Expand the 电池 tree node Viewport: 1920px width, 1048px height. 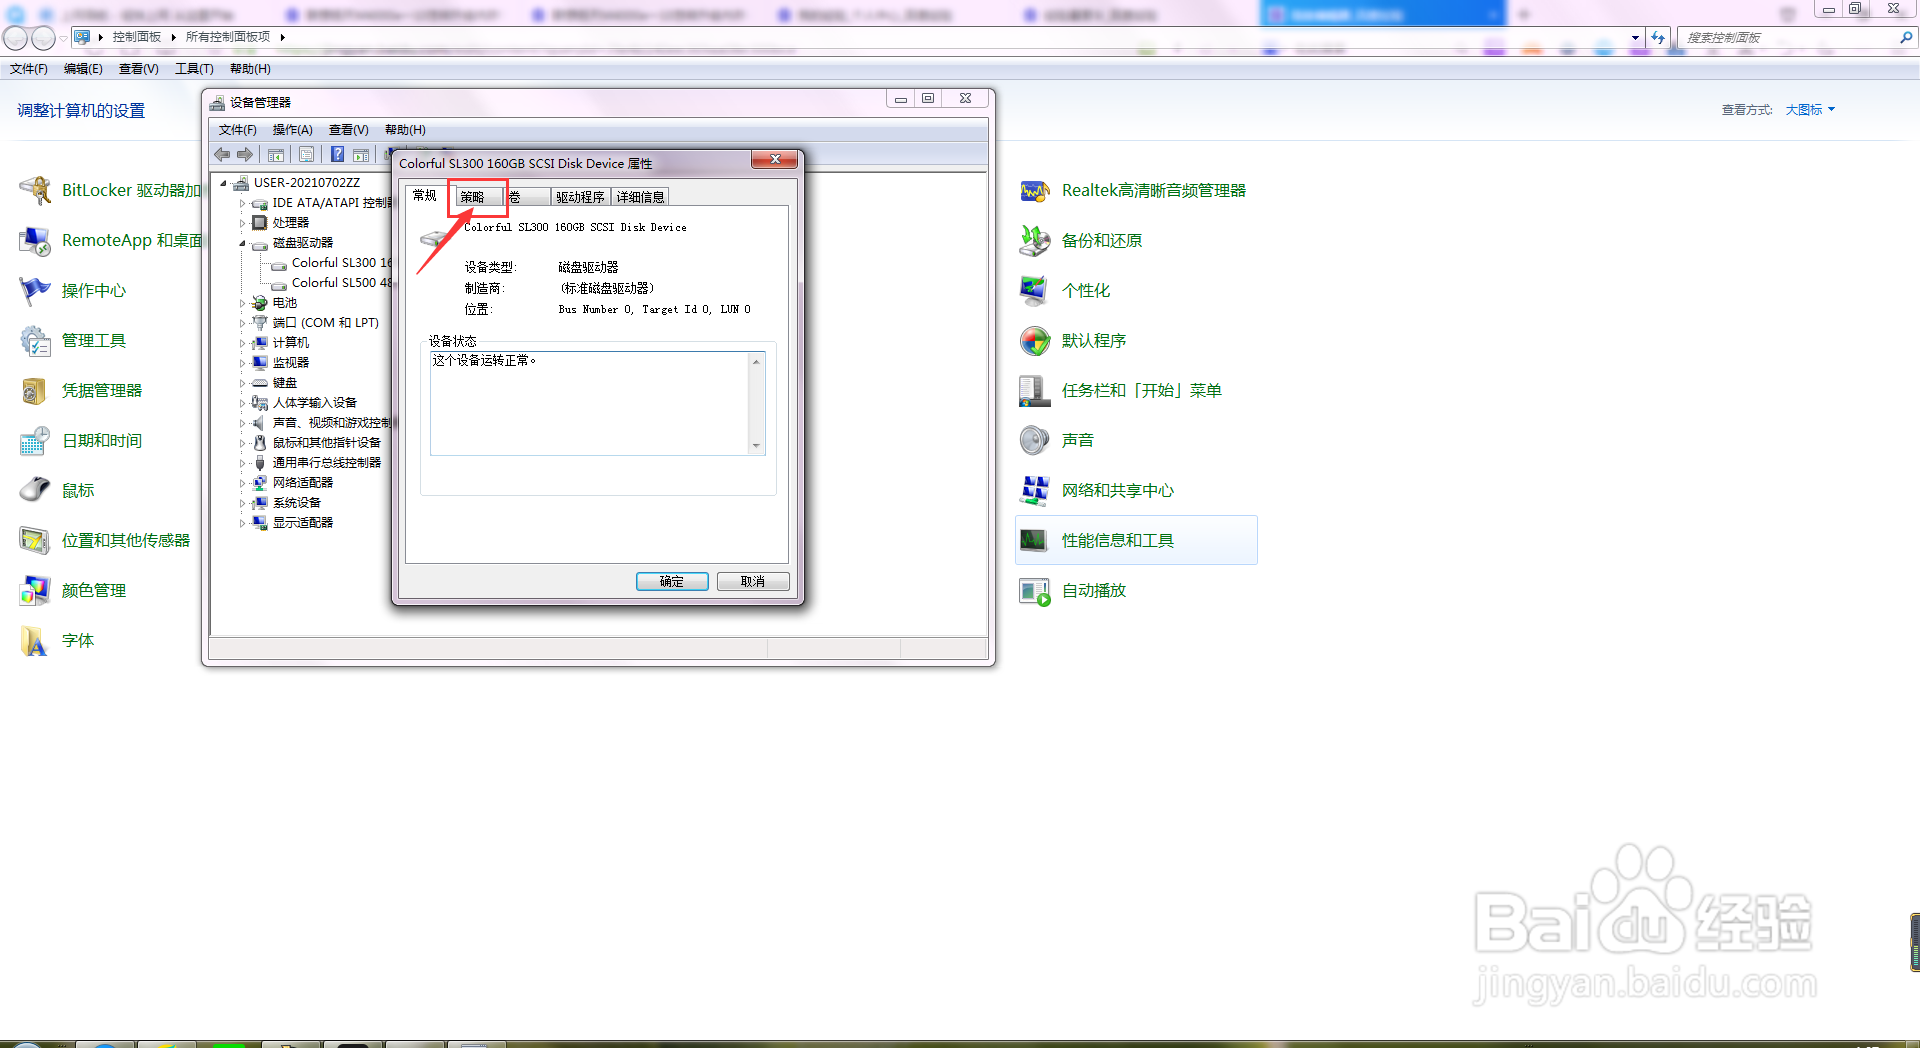pyautogui.click(x=242, y=303)
